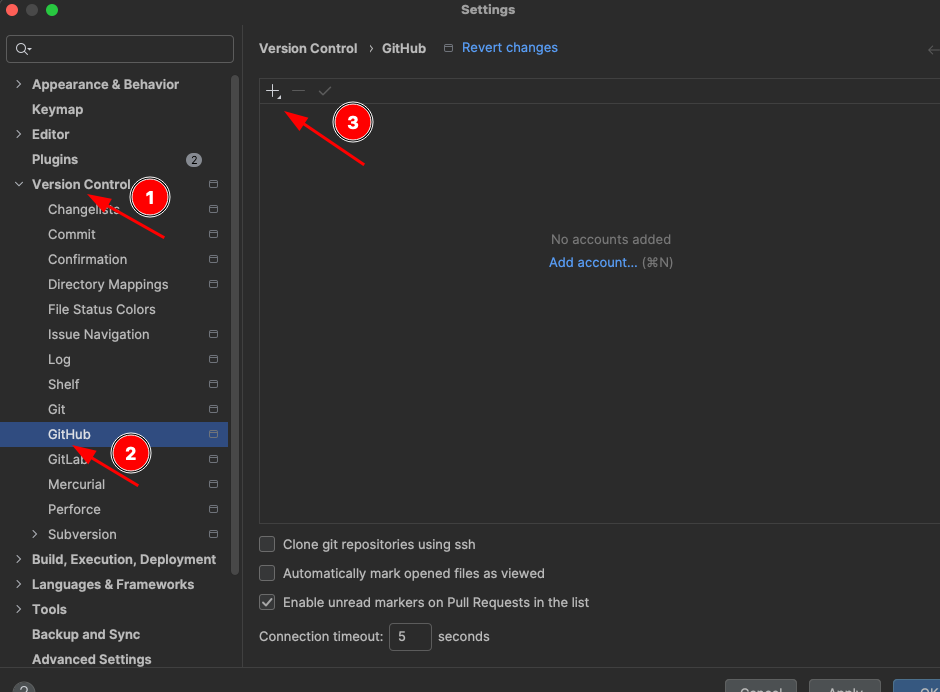Expand the Tools section
This screenshot has height=692, width=940.
click(x=19, y=609)
